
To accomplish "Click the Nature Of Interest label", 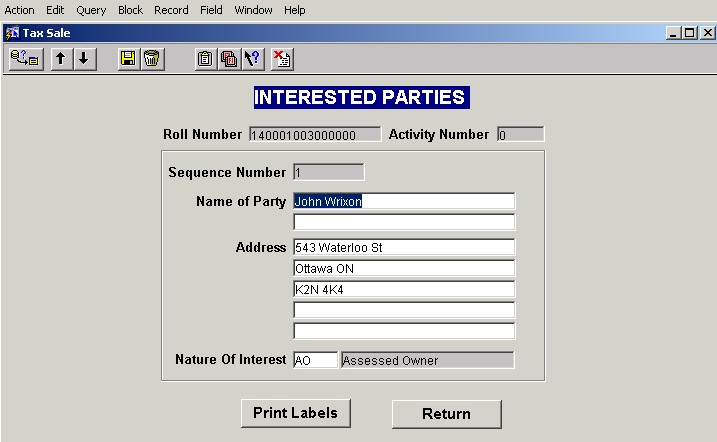I will [x=230, y=359].
